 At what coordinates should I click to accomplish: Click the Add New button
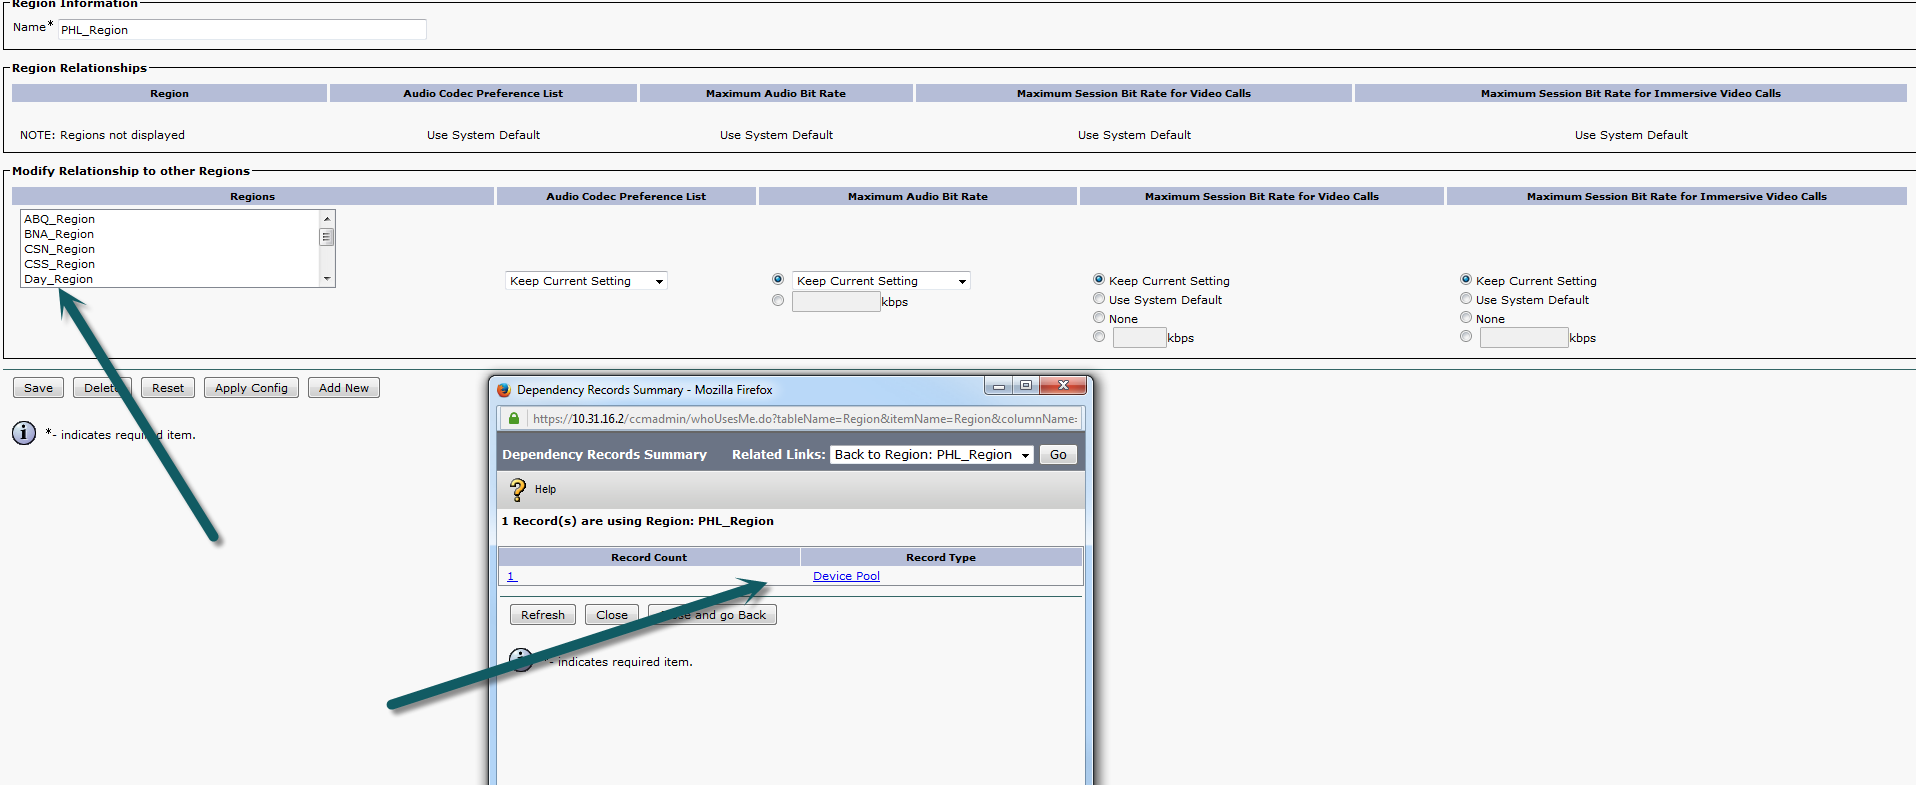[x=344, y=388]
